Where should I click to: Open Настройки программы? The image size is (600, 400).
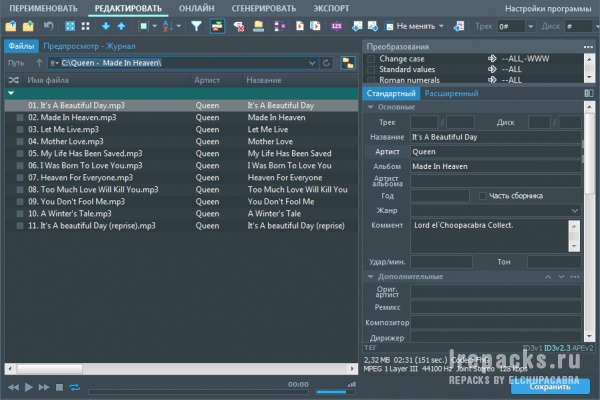(x=548, y=8)
